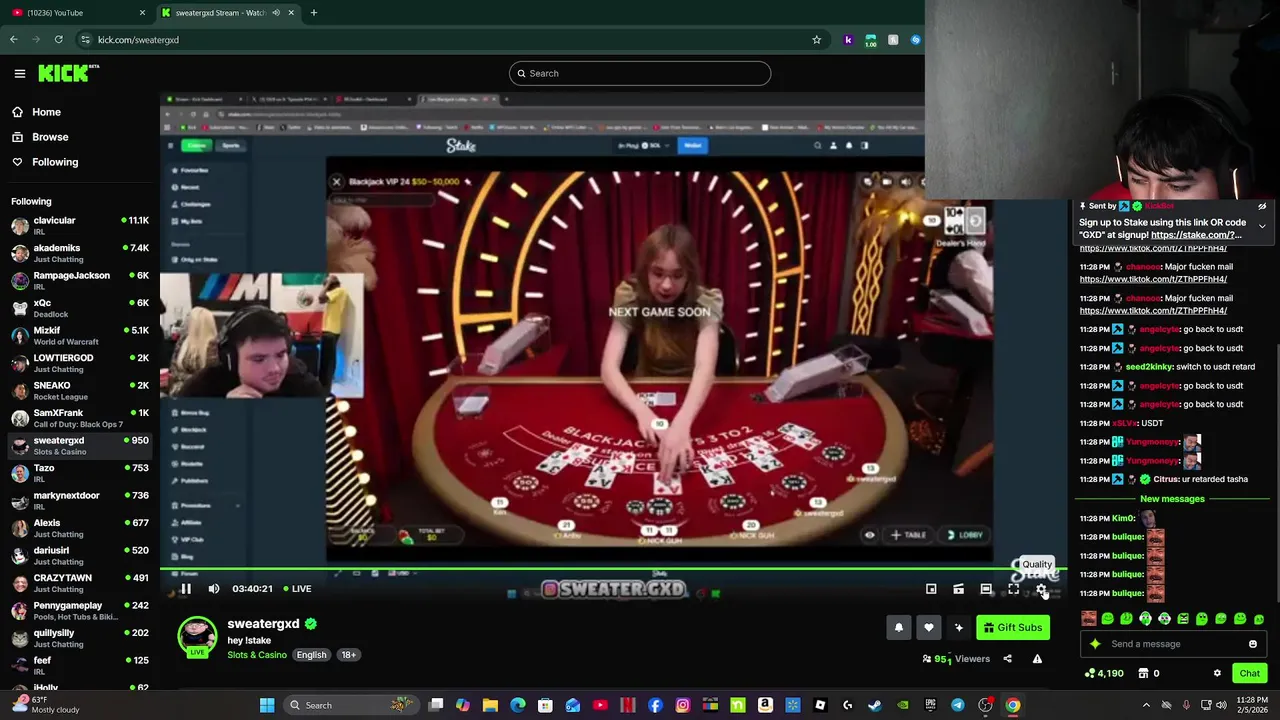Open Kick hamburger sidebar menu
The width and height of the screenshot is (1280, 720).
click(19, 73)
